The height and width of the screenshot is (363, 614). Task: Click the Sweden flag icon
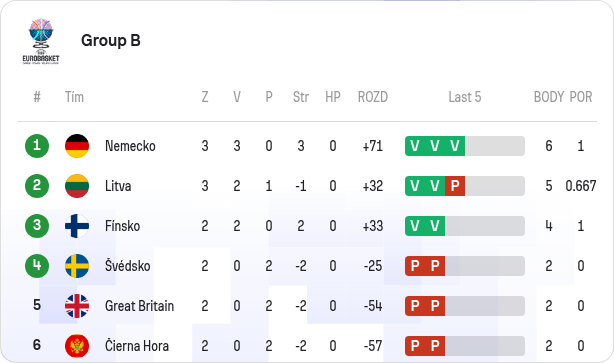click(77, 266)
